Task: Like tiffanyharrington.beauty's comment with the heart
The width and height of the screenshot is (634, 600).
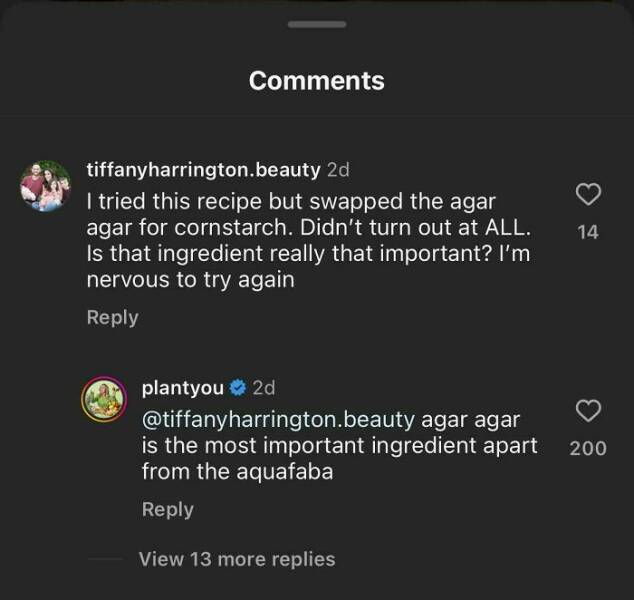Action: pos(589,193)
